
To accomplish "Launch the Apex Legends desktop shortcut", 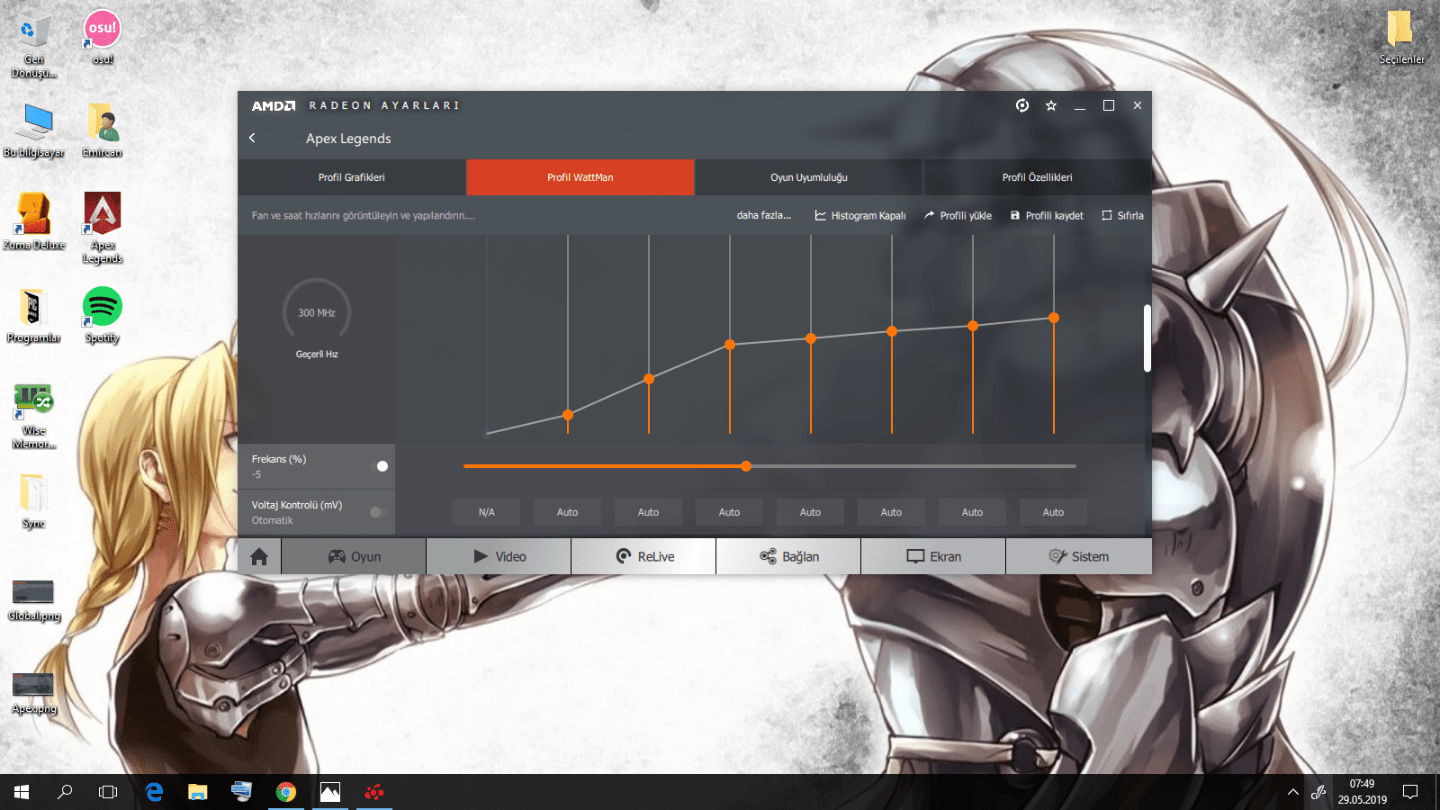I will pos(102,229).
